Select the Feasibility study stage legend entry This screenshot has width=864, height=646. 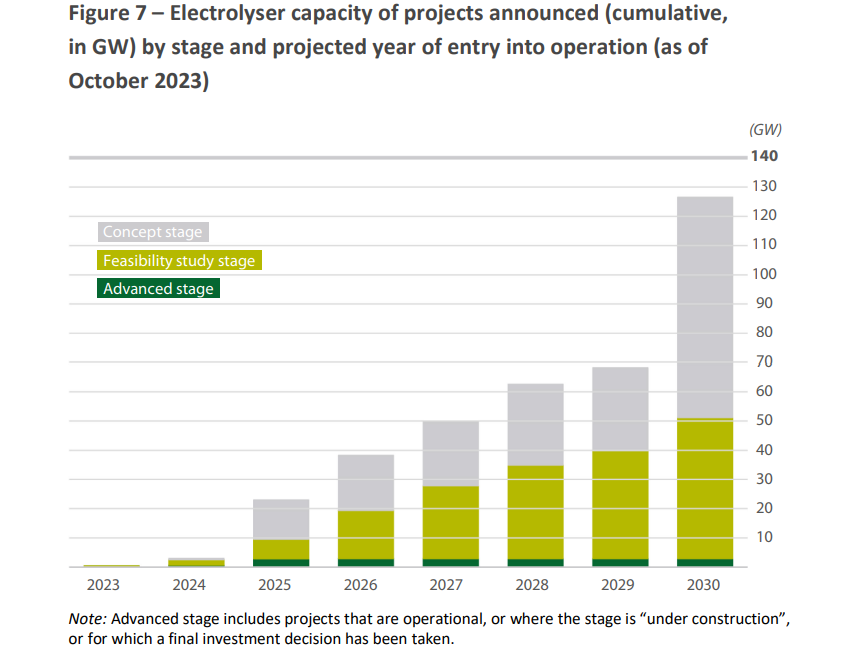tap(180, 261)
